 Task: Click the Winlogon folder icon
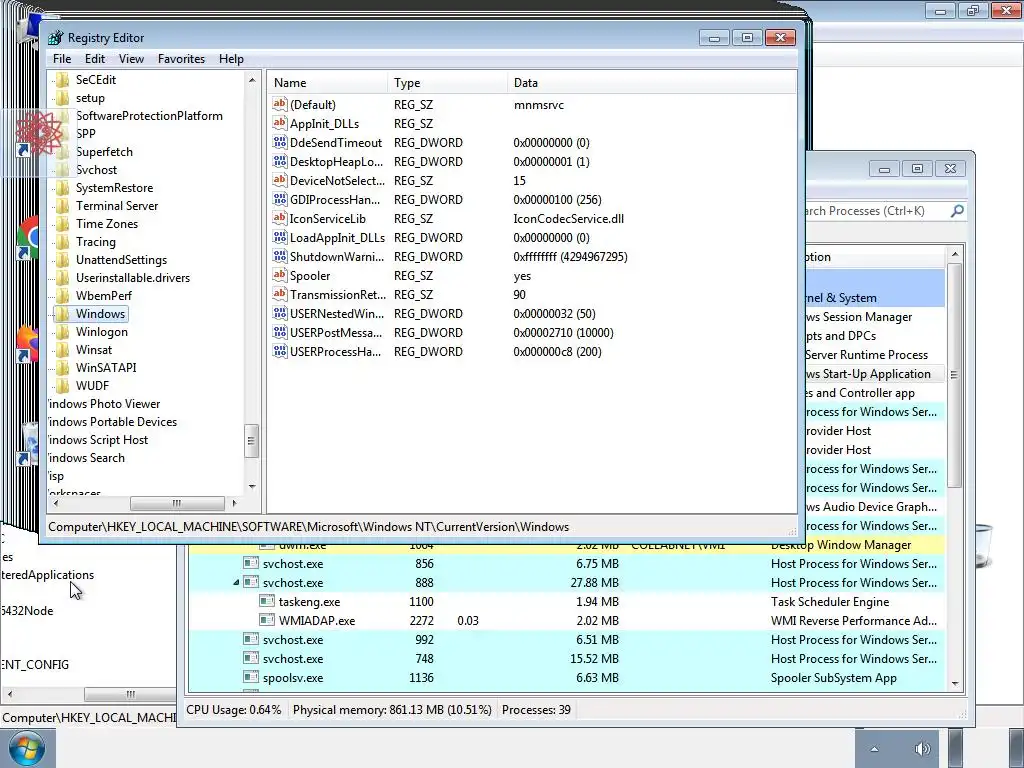click(63, 332)
